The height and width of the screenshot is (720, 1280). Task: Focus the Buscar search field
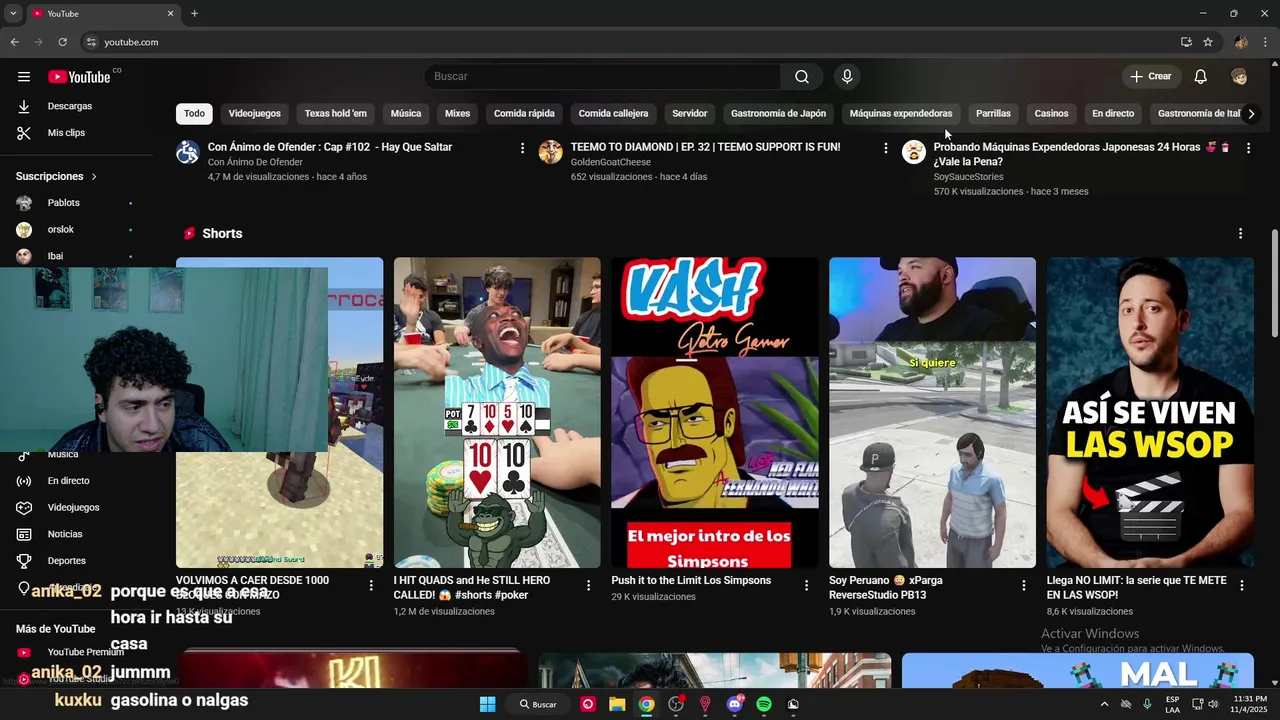[x=603, y=77]
